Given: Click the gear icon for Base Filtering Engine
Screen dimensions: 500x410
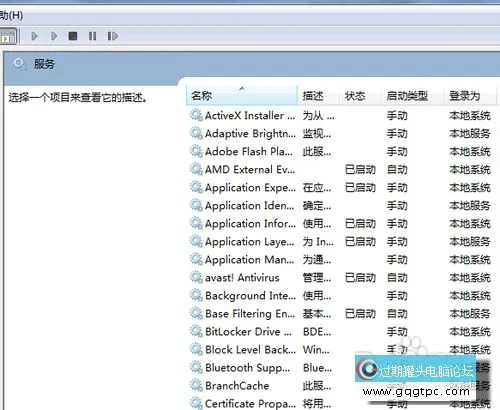Looking at the screenshot, I should tap(196, 313).
